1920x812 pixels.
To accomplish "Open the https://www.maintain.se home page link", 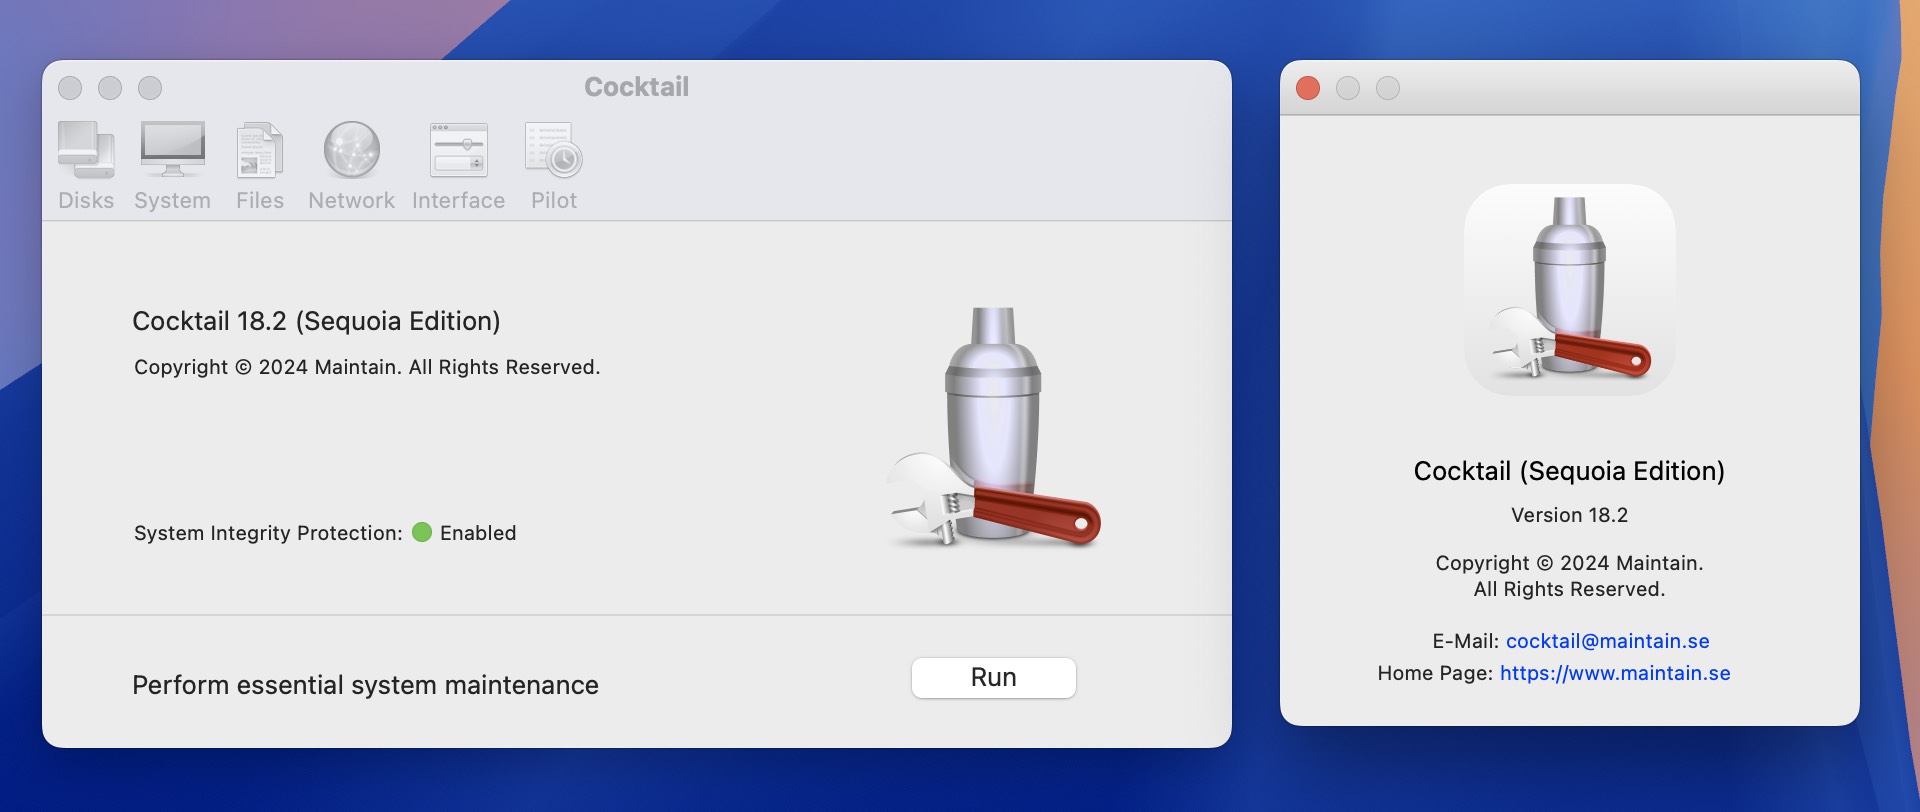I will coord(1615,673).
